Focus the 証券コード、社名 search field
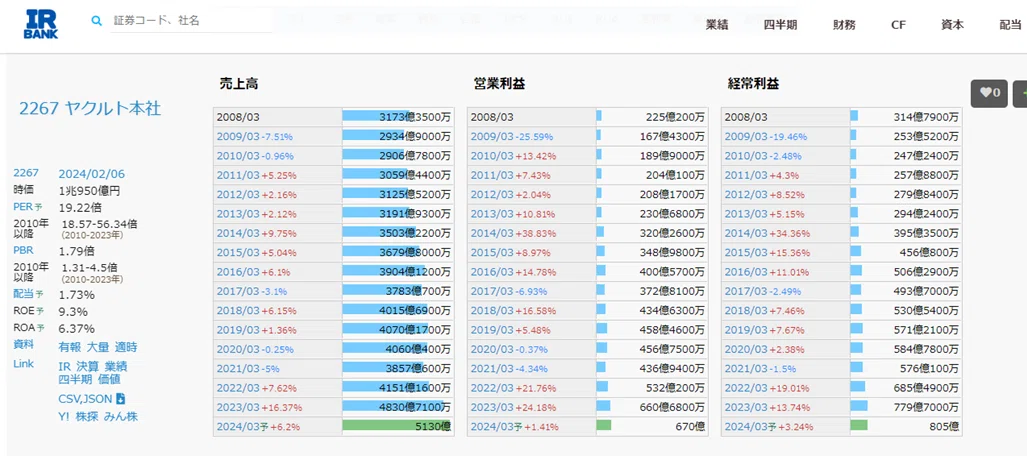 191,21
